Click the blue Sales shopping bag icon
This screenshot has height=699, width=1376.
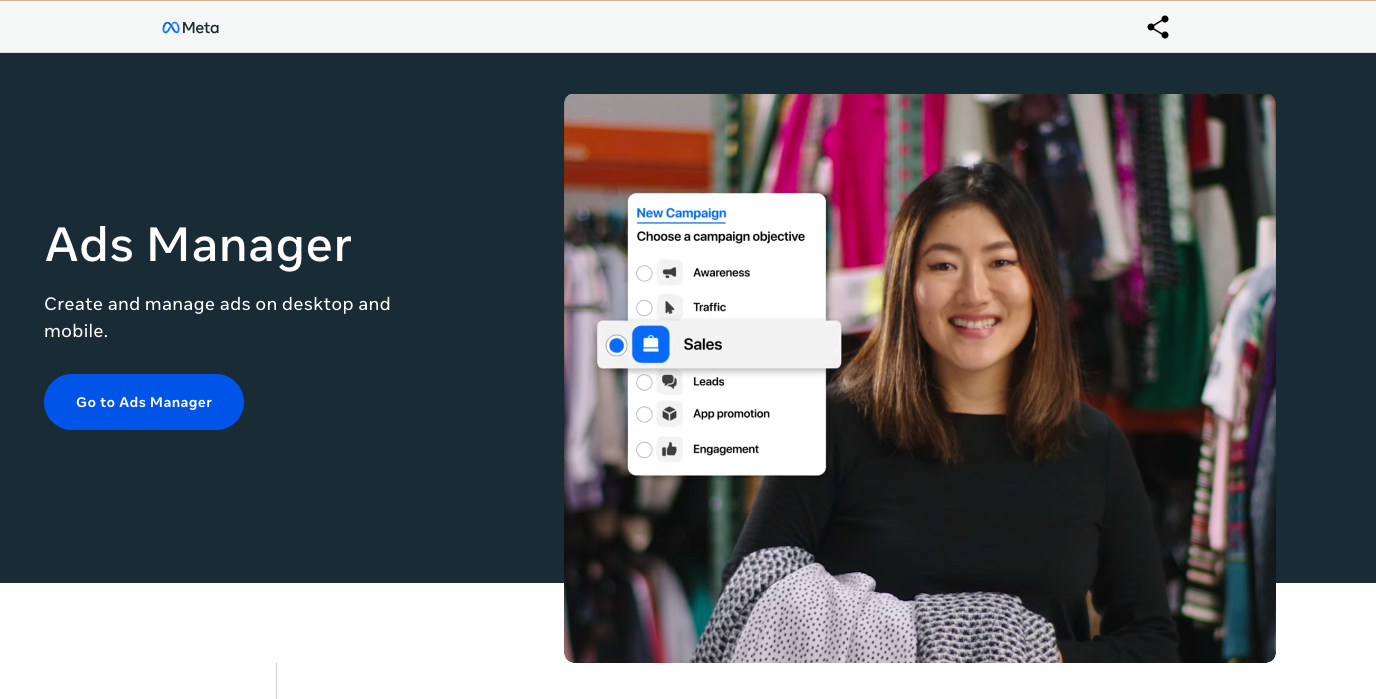651,344
